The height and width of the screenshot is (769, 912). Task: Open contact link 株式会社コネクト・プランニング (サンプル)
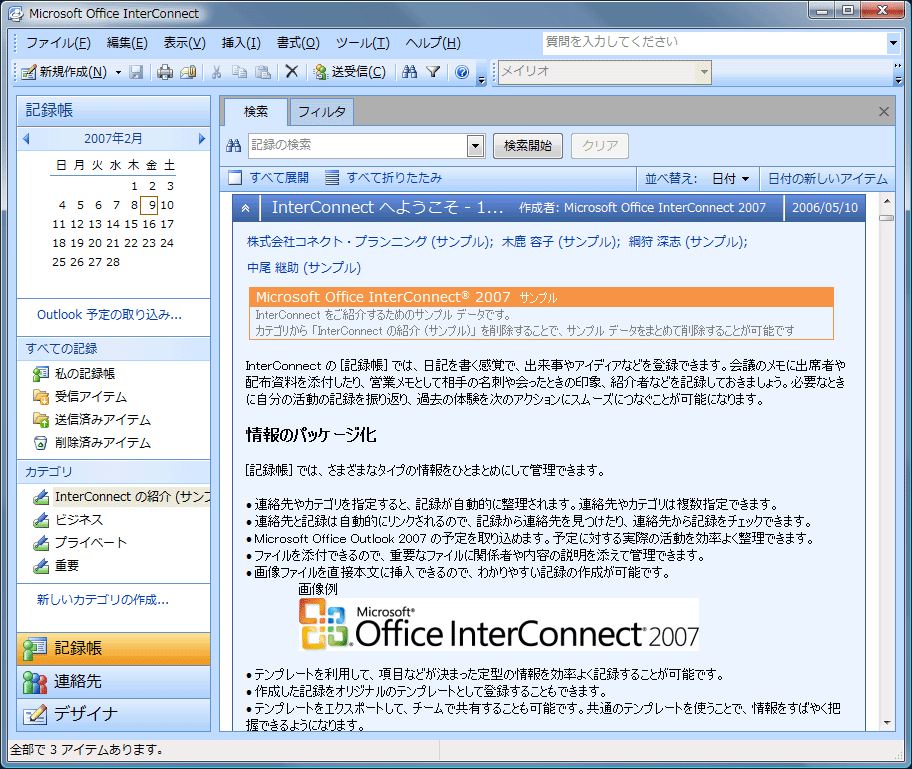click(x=370, y=241)
